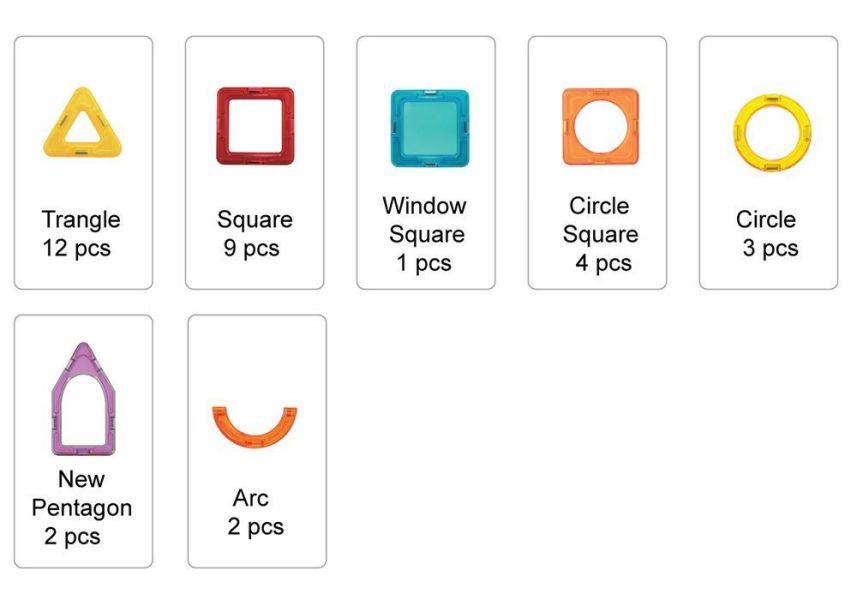
Task: Click the teal window square piece
Action: pyautogui.click(x=430, y=128)
